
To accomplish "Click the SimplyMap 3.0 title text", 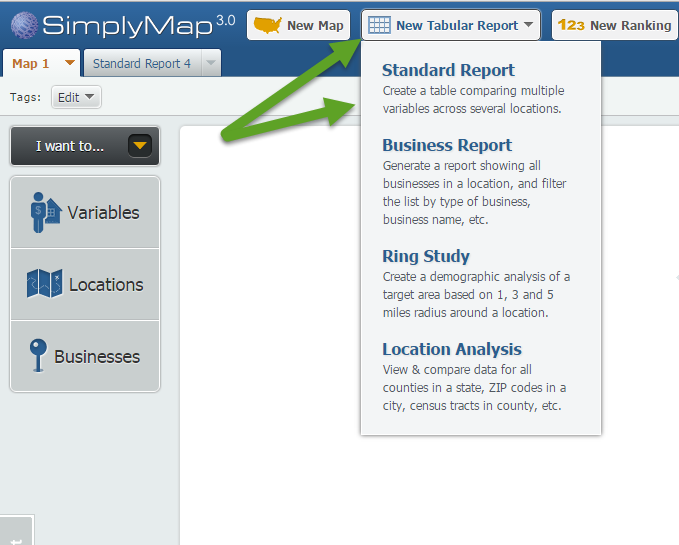I will click(x=139, y=26).
